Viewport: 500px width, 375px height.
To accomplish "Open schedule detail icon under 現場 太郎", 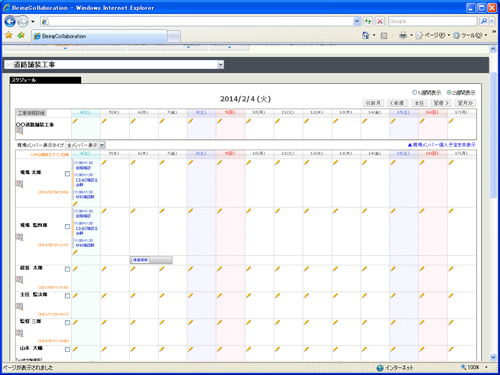I will pos(20,184).
